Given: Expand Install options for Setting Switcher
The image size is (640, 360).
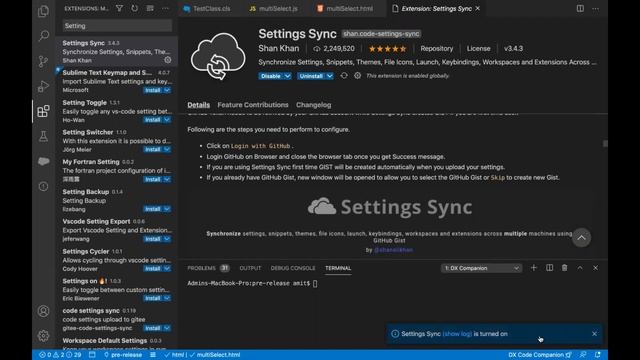Looking at the screenshot, I should [x=167, y=149].
